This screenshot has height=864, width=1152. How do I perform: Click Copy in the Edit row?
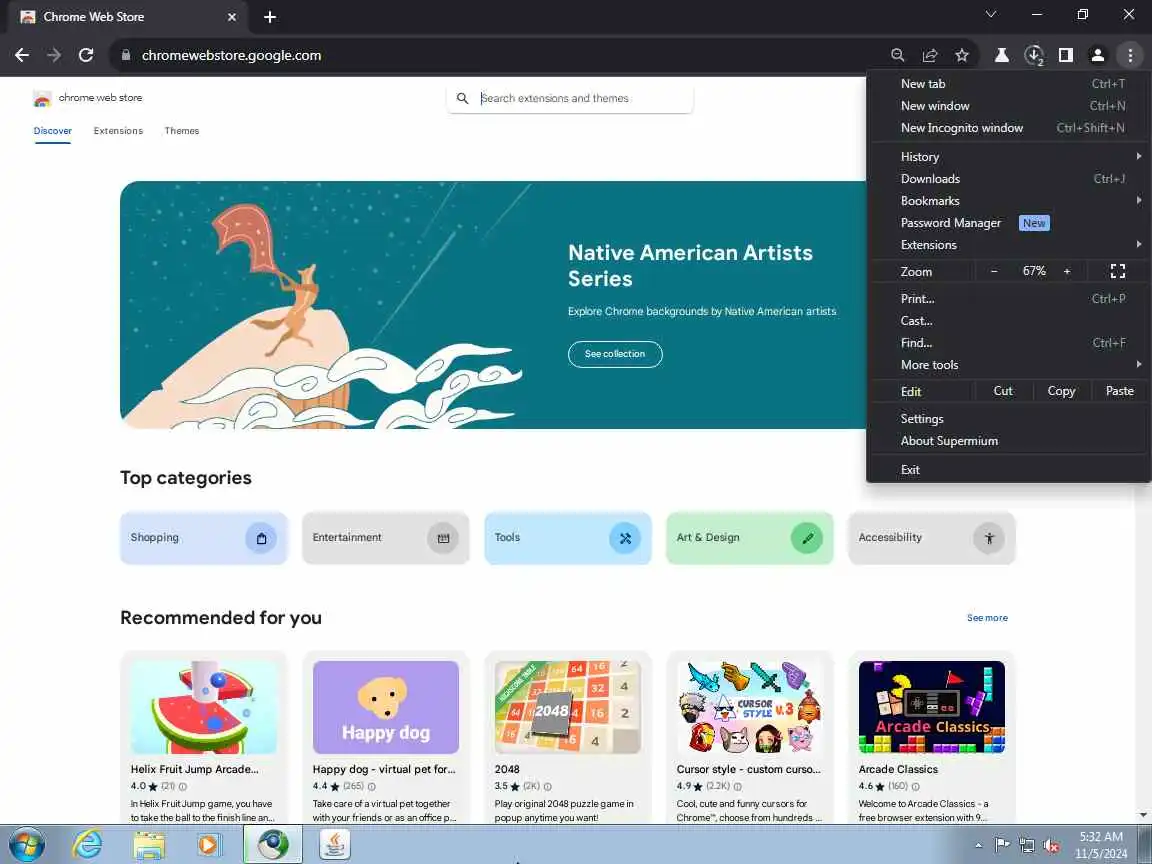(x=1061, y=391)
